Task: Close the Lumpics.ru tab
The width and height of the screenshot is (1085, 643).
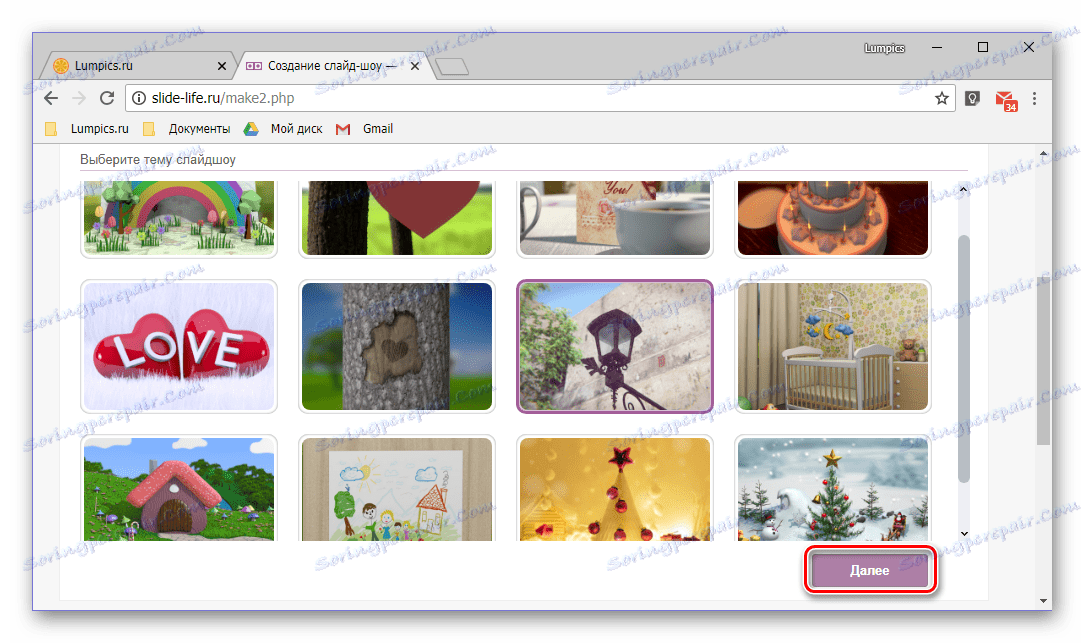Action: (x=221, y=66)
